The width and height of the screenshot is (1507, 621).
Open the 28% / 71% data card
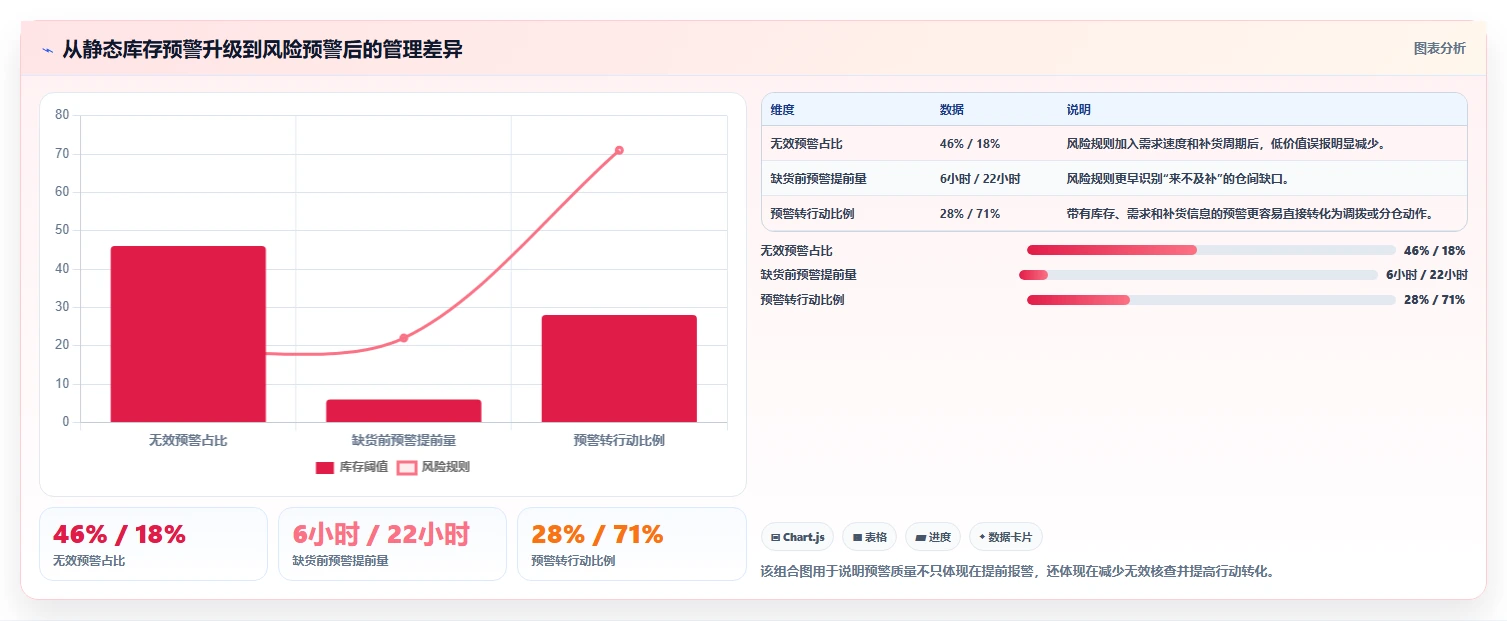coord(631,544)
